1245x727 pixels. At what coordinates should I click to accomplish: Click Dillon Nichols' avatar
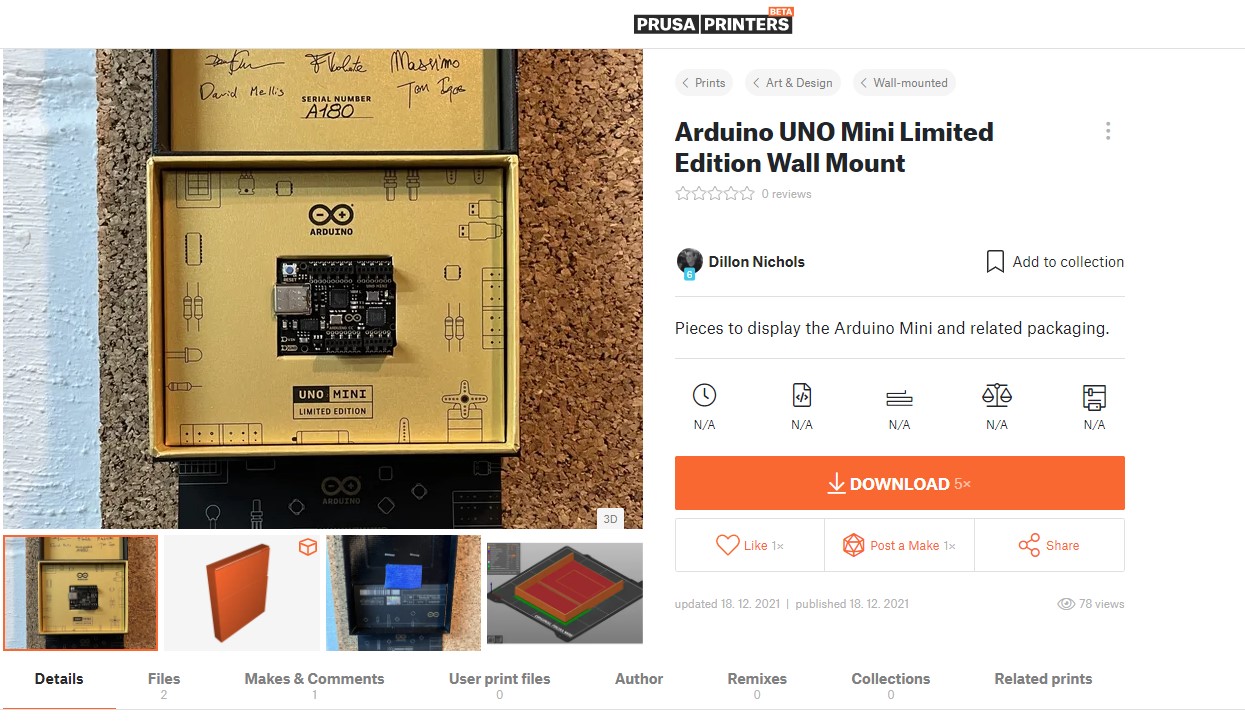(x=689, y=262)
